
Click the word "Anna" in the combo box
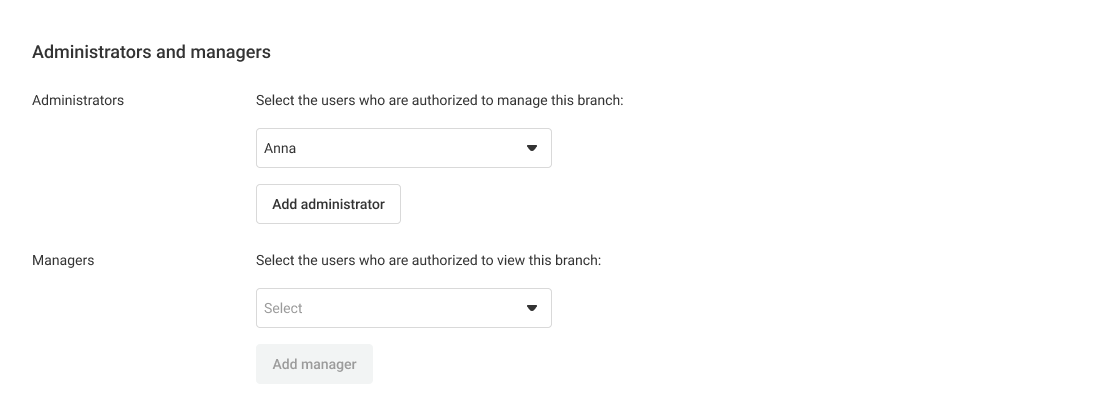(280, 148)
